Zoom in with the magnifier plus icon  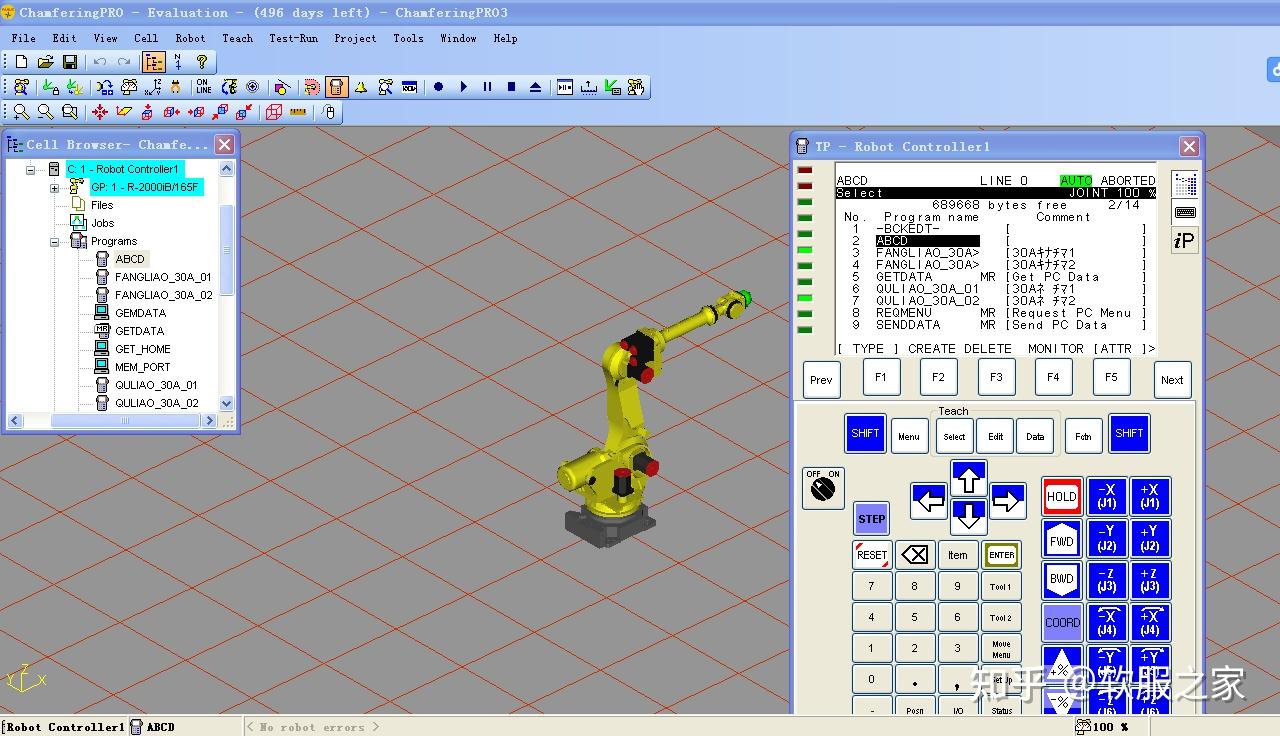tap(21, 112)
